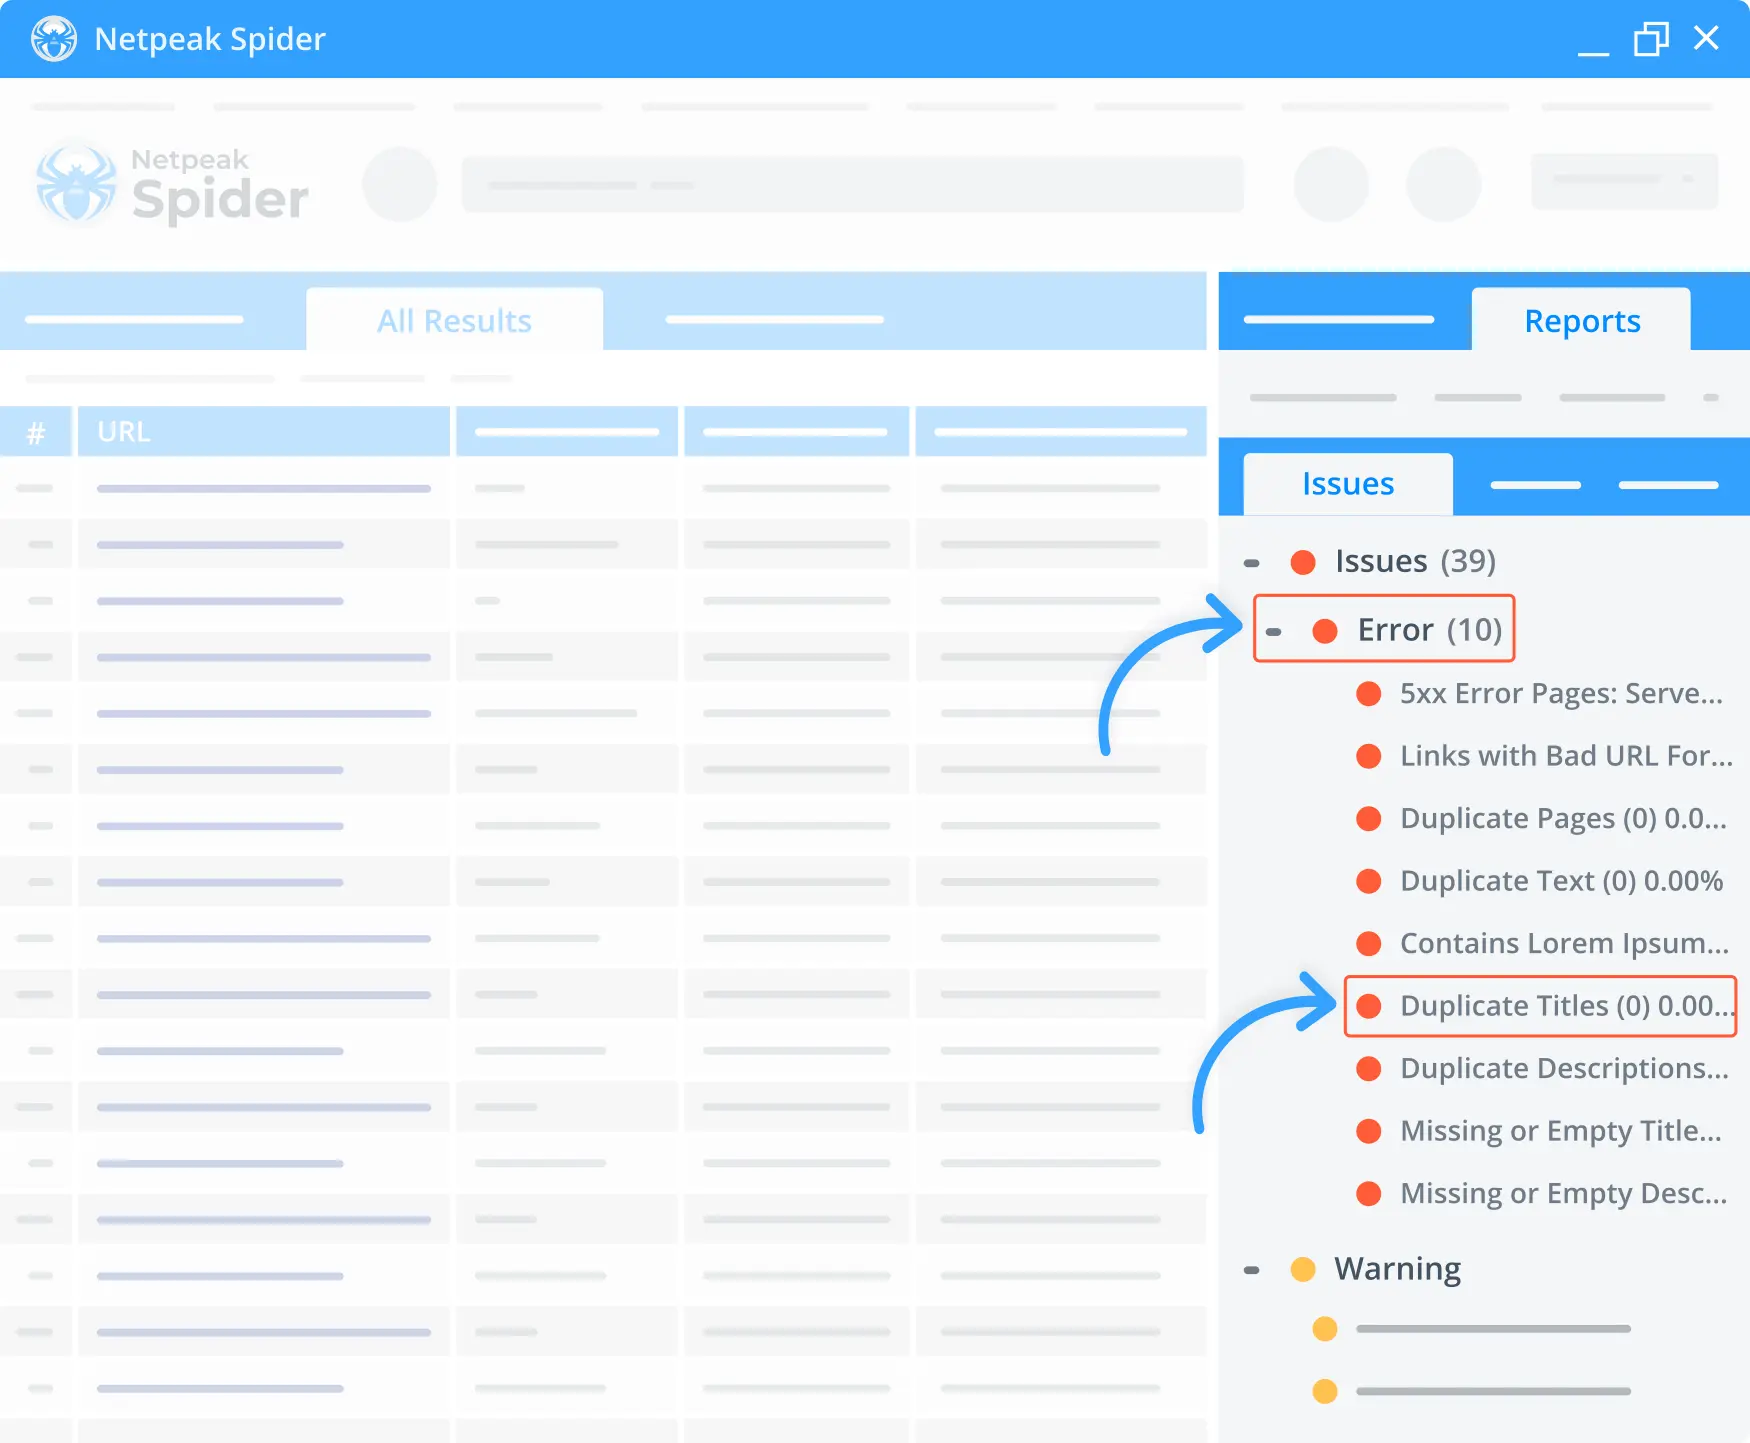1750x1443 pixels.
Task: Open Missing or Empty Title issue
Action: [1561, 1130]
